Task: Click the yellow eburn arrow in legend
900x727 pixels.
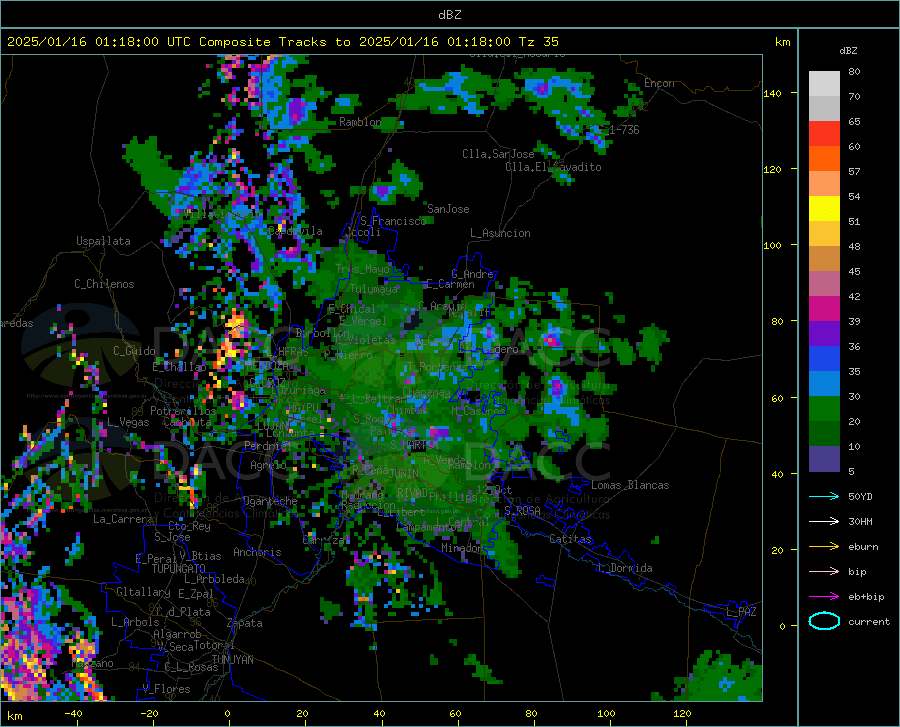Action: pos(824,547)
